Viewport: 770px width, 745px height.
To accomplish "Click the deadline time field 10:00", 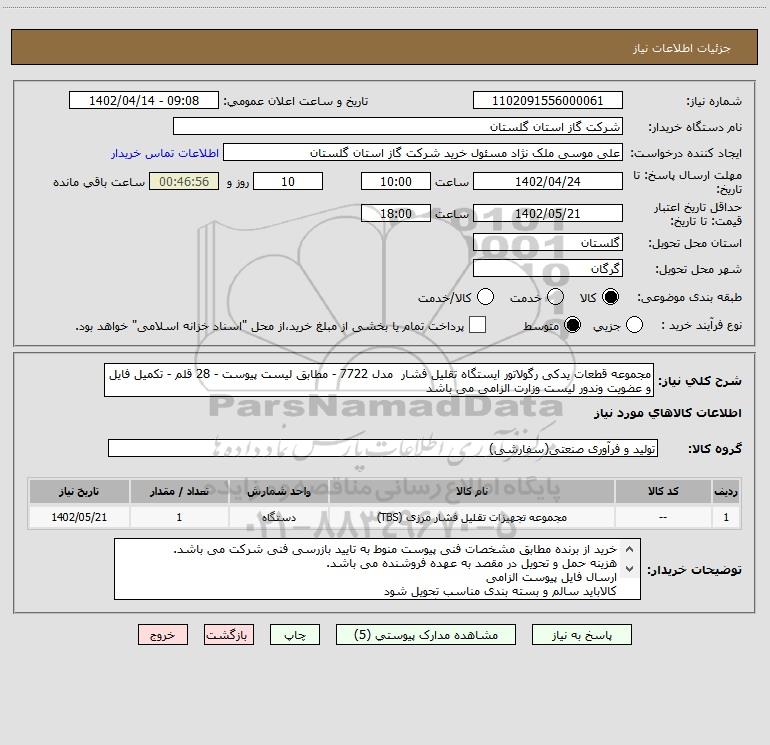I will pyautogui.click(x=396, y=181).
